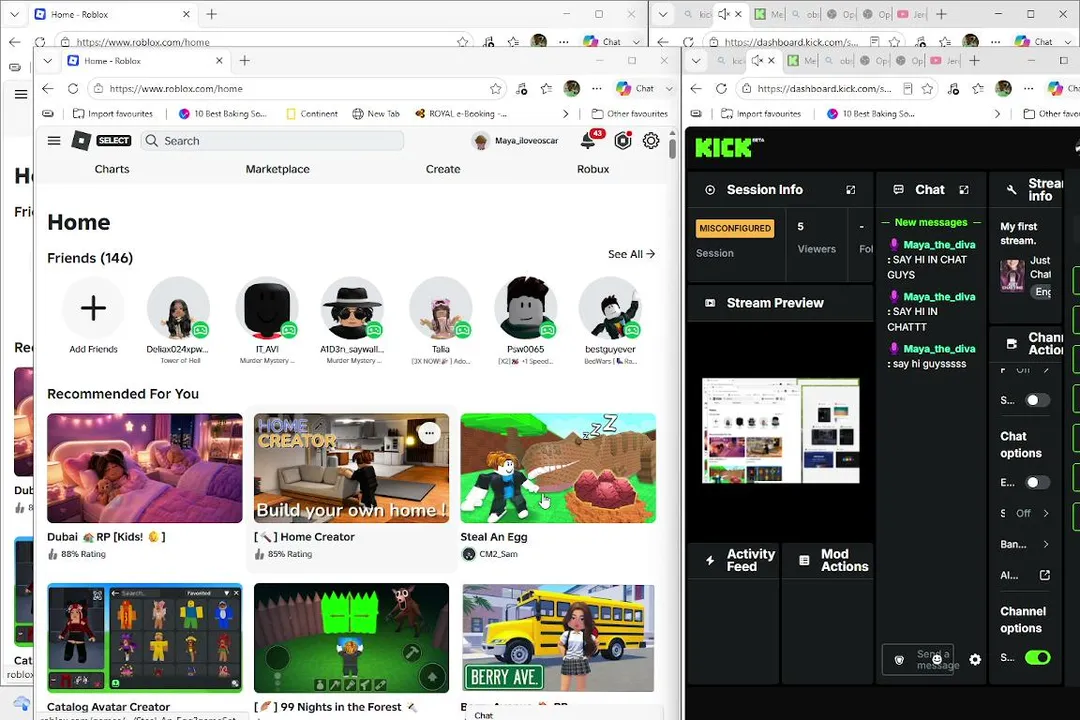This screenshot has height=720, width=1080.
Task: Open the Marketplace tab in Roblox
Action: pos(278,169)
